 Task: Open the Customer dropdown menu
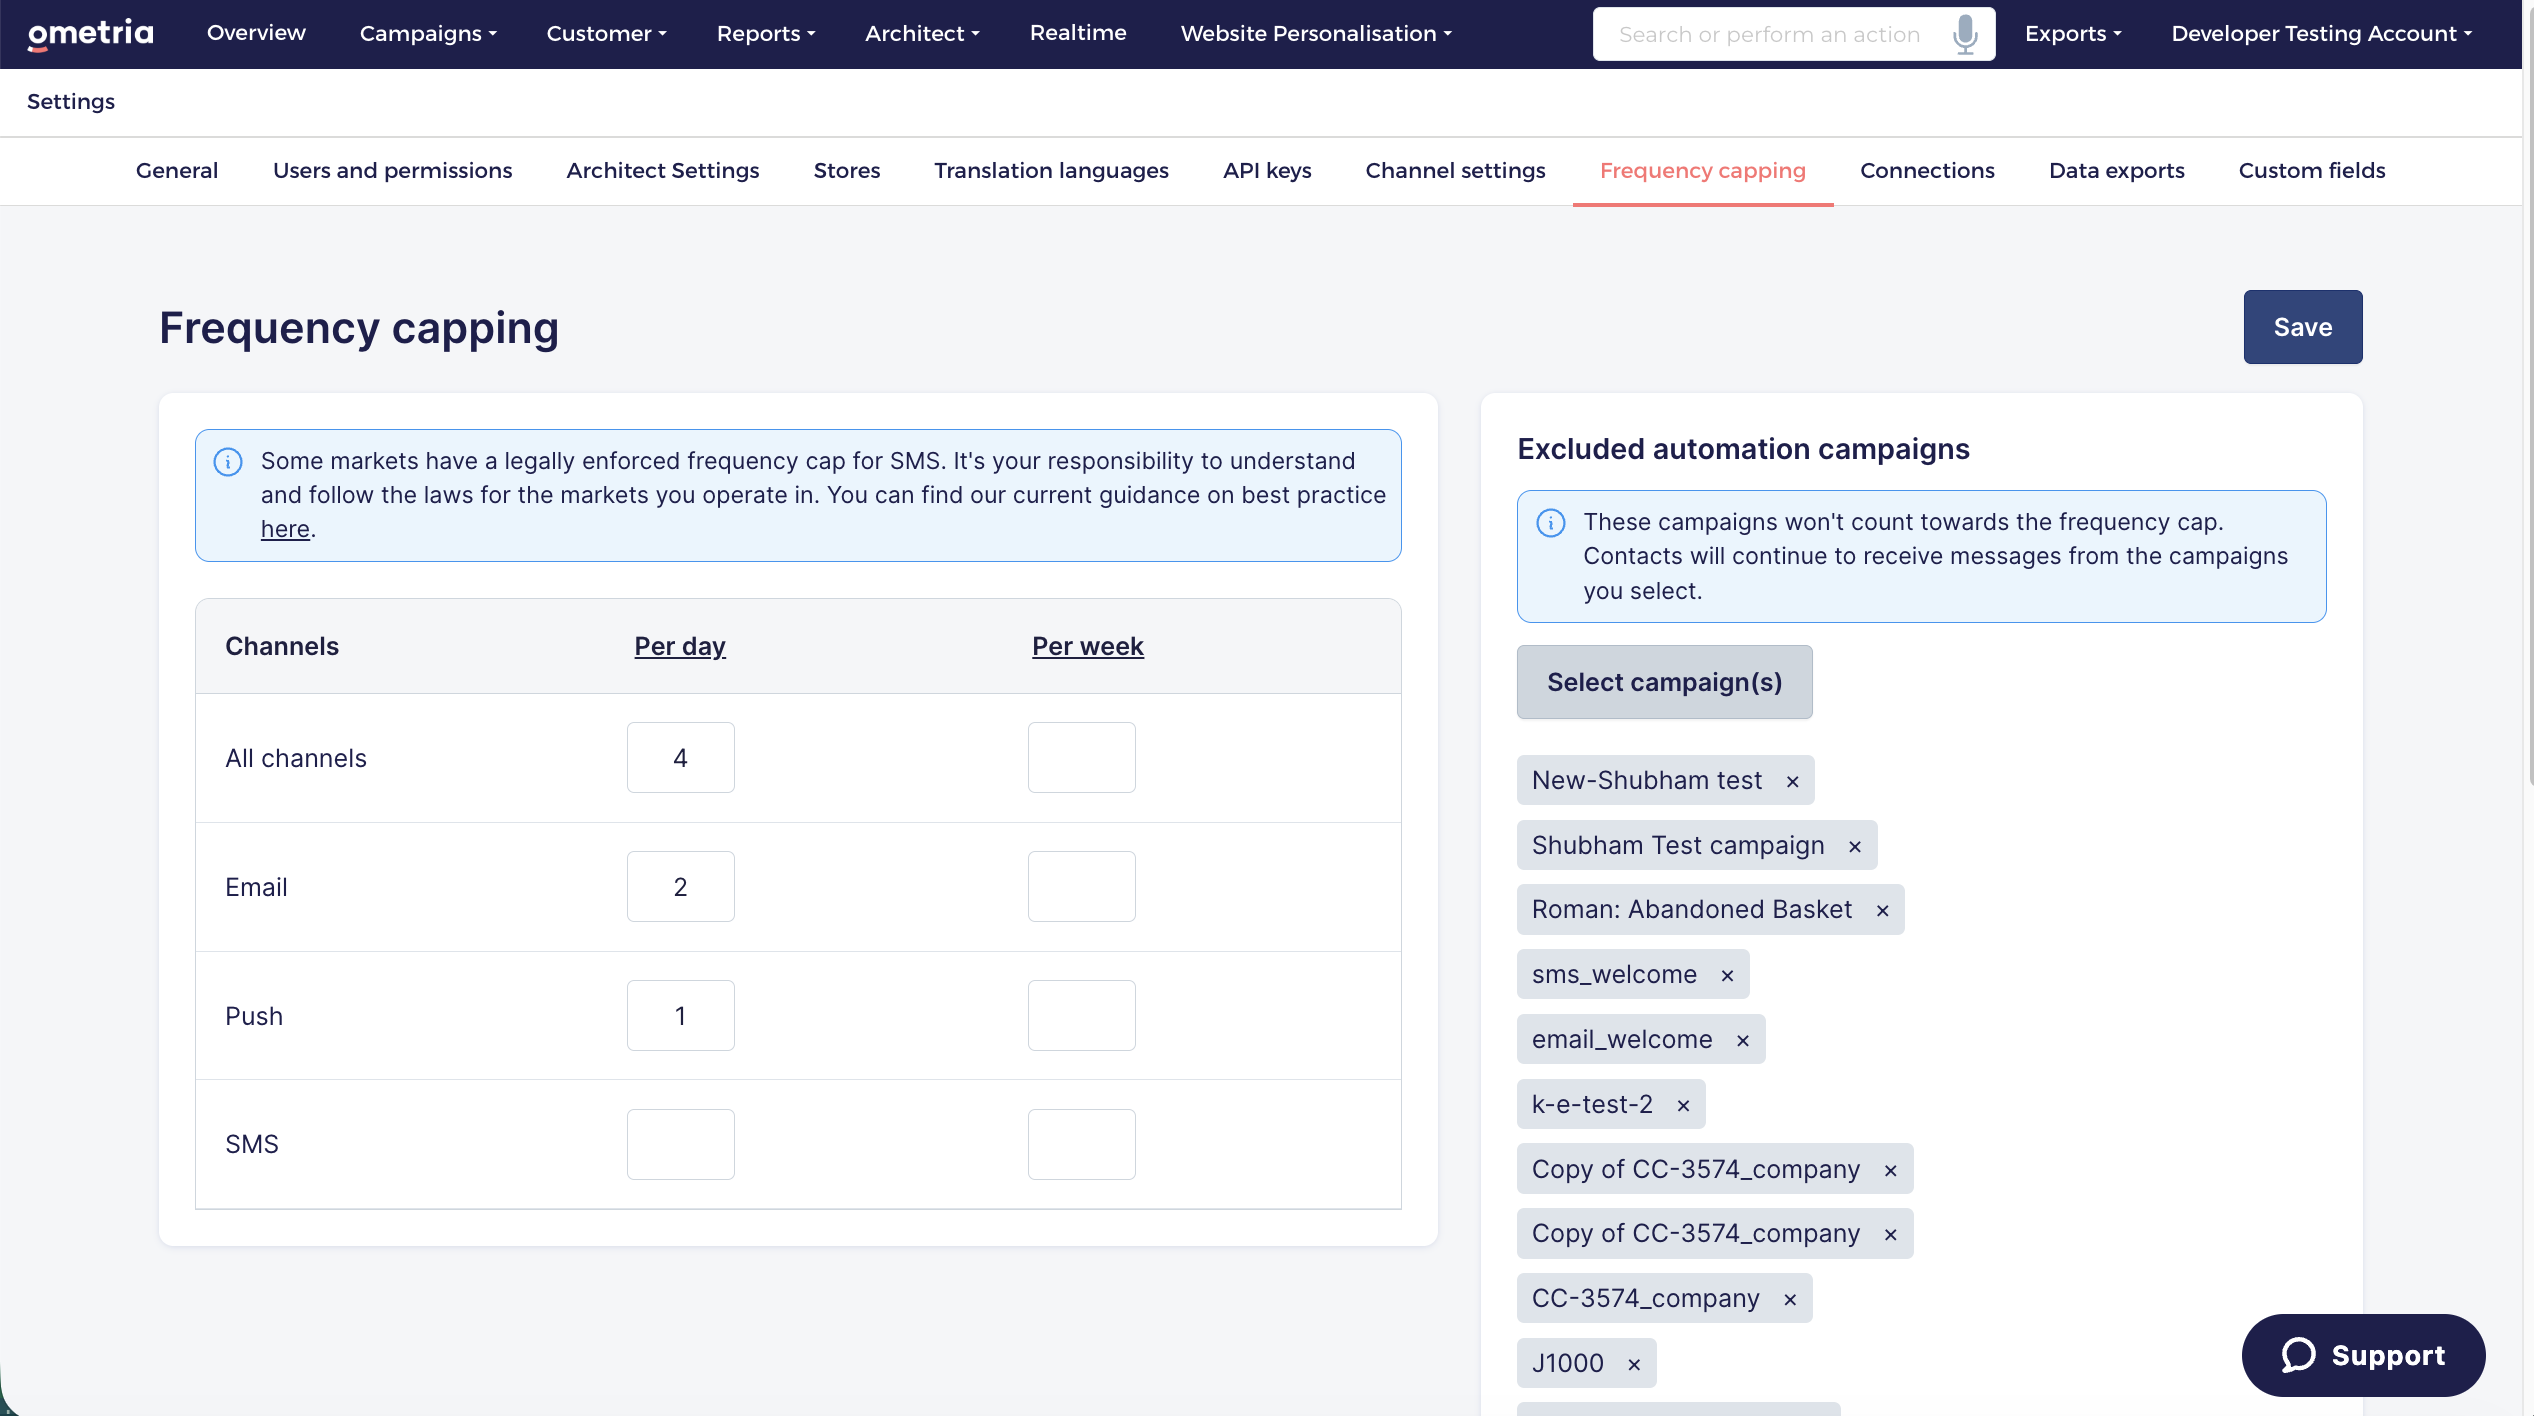pyautogui.click(x=606, y=33)
